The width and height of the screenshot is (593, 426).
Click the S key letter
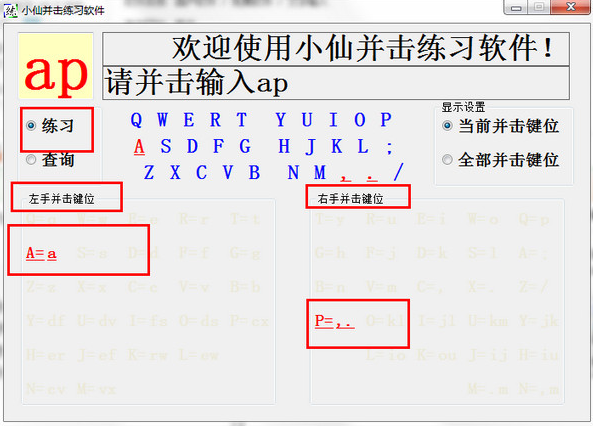pyautogui.click(x=166, y=146)
